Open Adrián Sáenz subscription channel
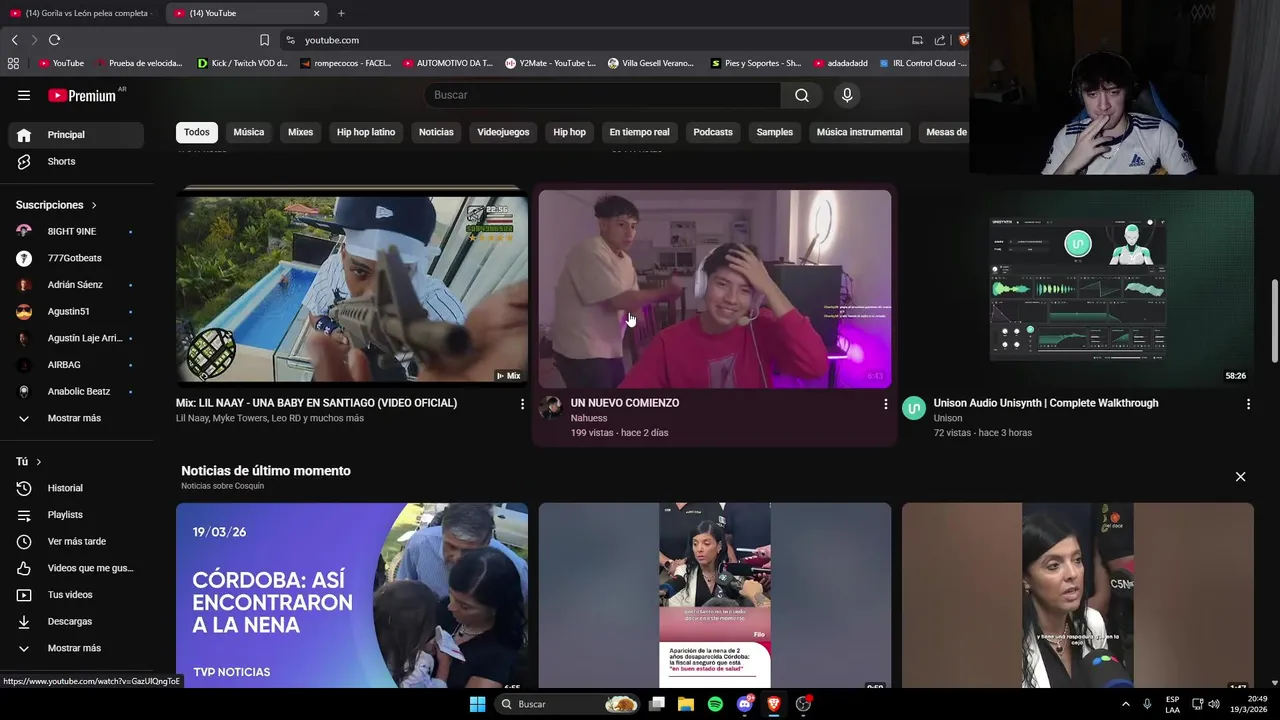The width and height of the screenshot is (1280, 720). pyautogui.click(x=76, y=285)
